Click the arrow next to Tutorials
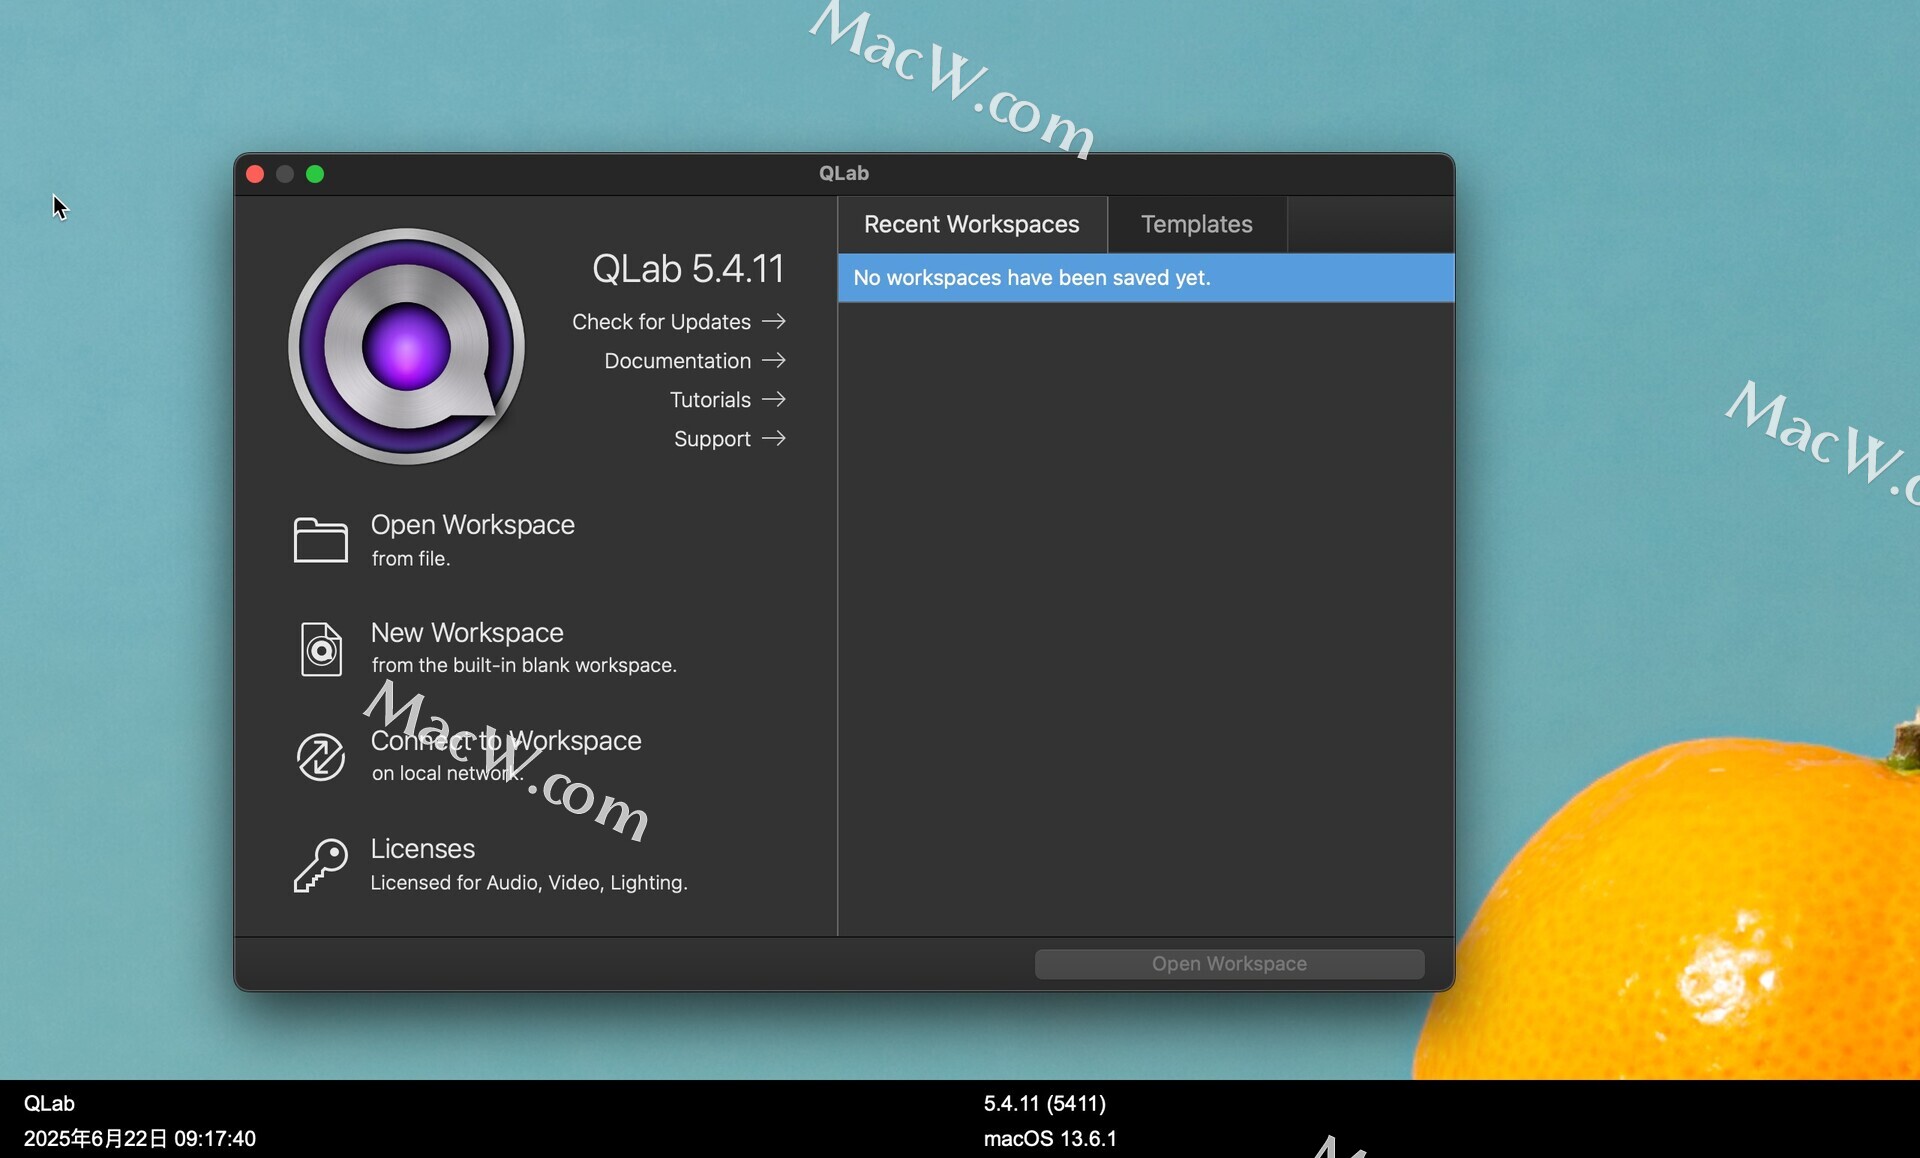The width and height of the screenshot is (1920, 1158). tap(774, 399)
